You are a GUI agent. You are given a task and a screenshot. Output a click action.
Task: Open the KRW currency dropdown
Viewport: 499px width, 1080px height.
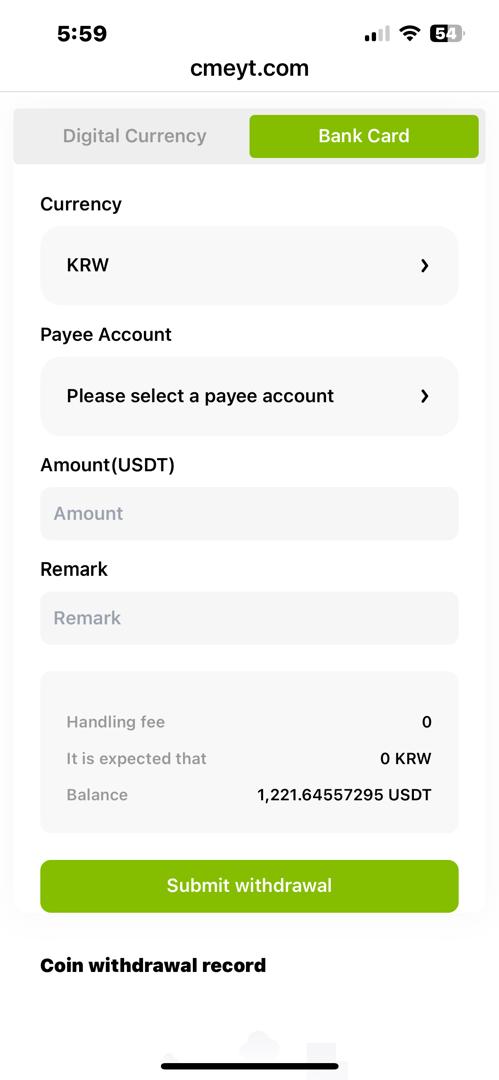click(250, 265)
